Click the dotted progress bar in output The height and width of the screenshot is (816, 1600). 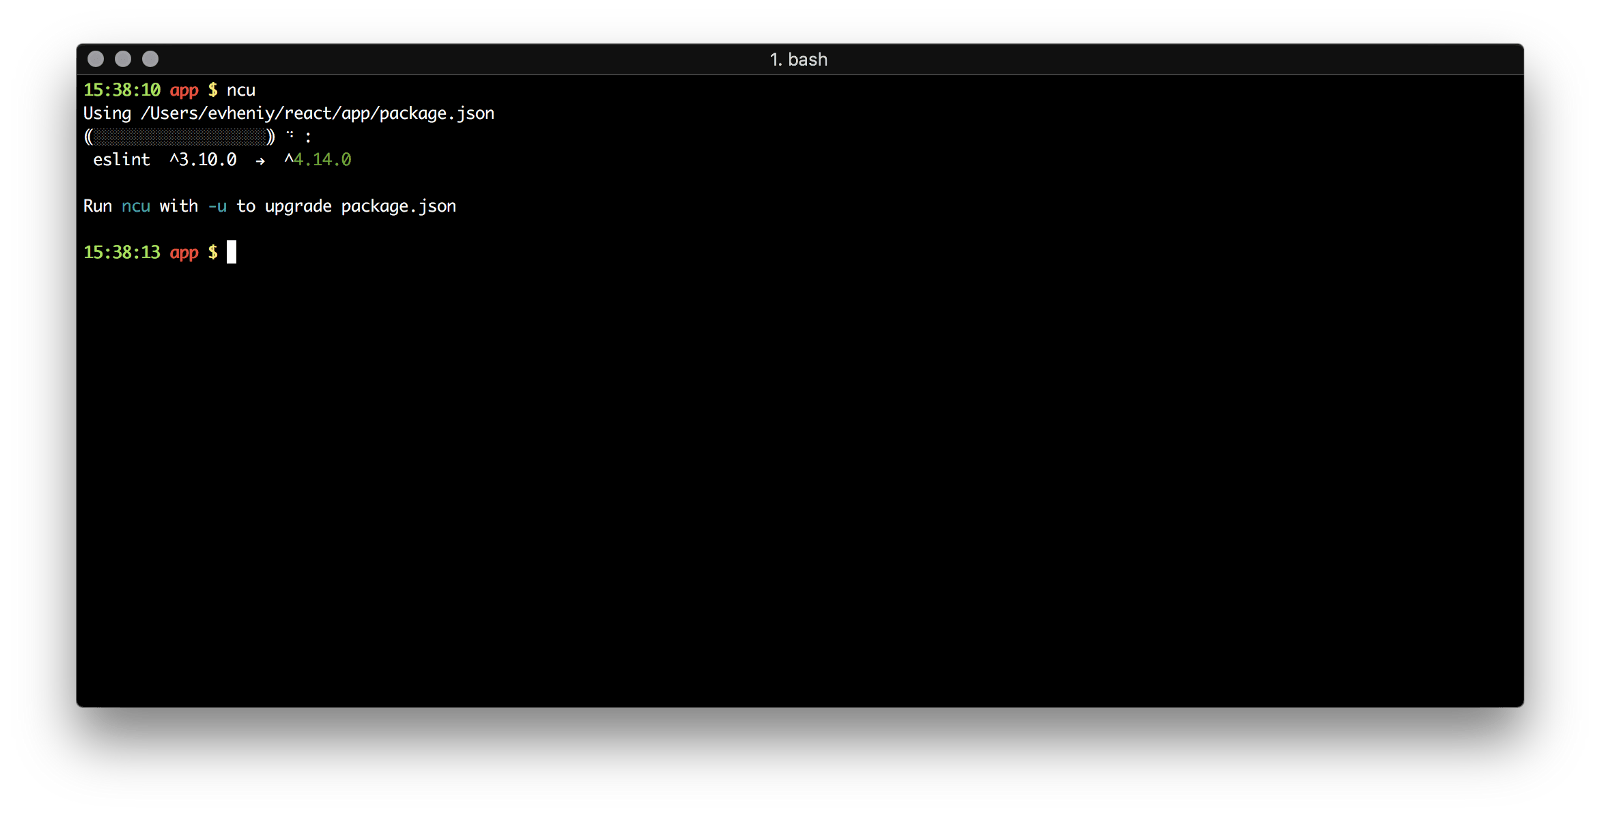[180, 137]
